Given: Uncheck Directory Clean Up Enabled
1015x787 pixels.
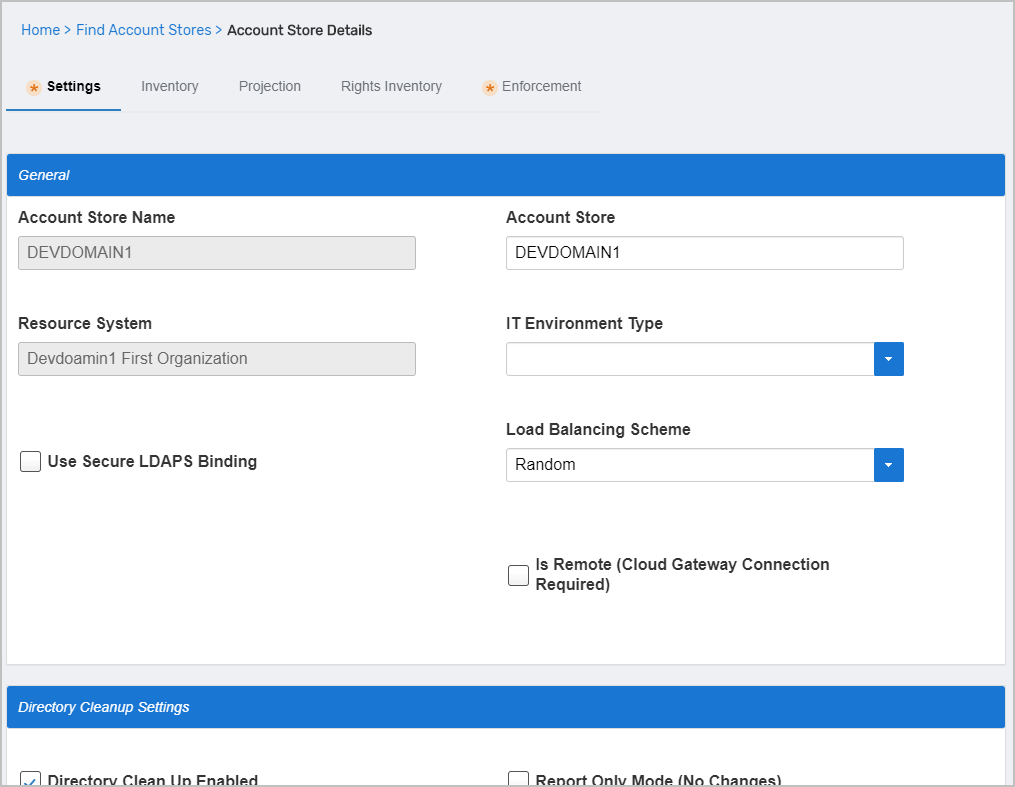Looking at the screenshot, I should [x=31, y=780].
